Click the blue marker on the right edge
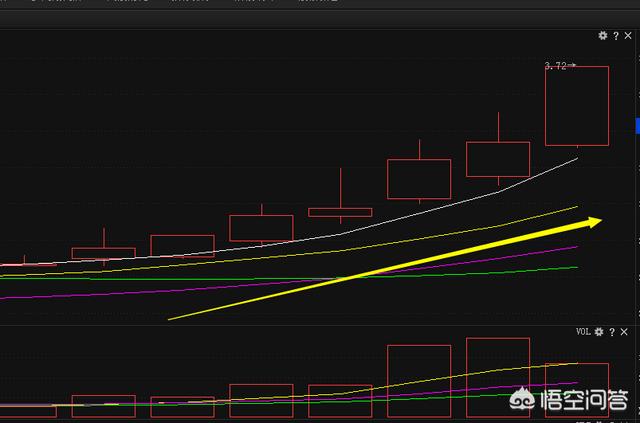The width and height of the screenshot is (640, 423). [x=637, y=125]
